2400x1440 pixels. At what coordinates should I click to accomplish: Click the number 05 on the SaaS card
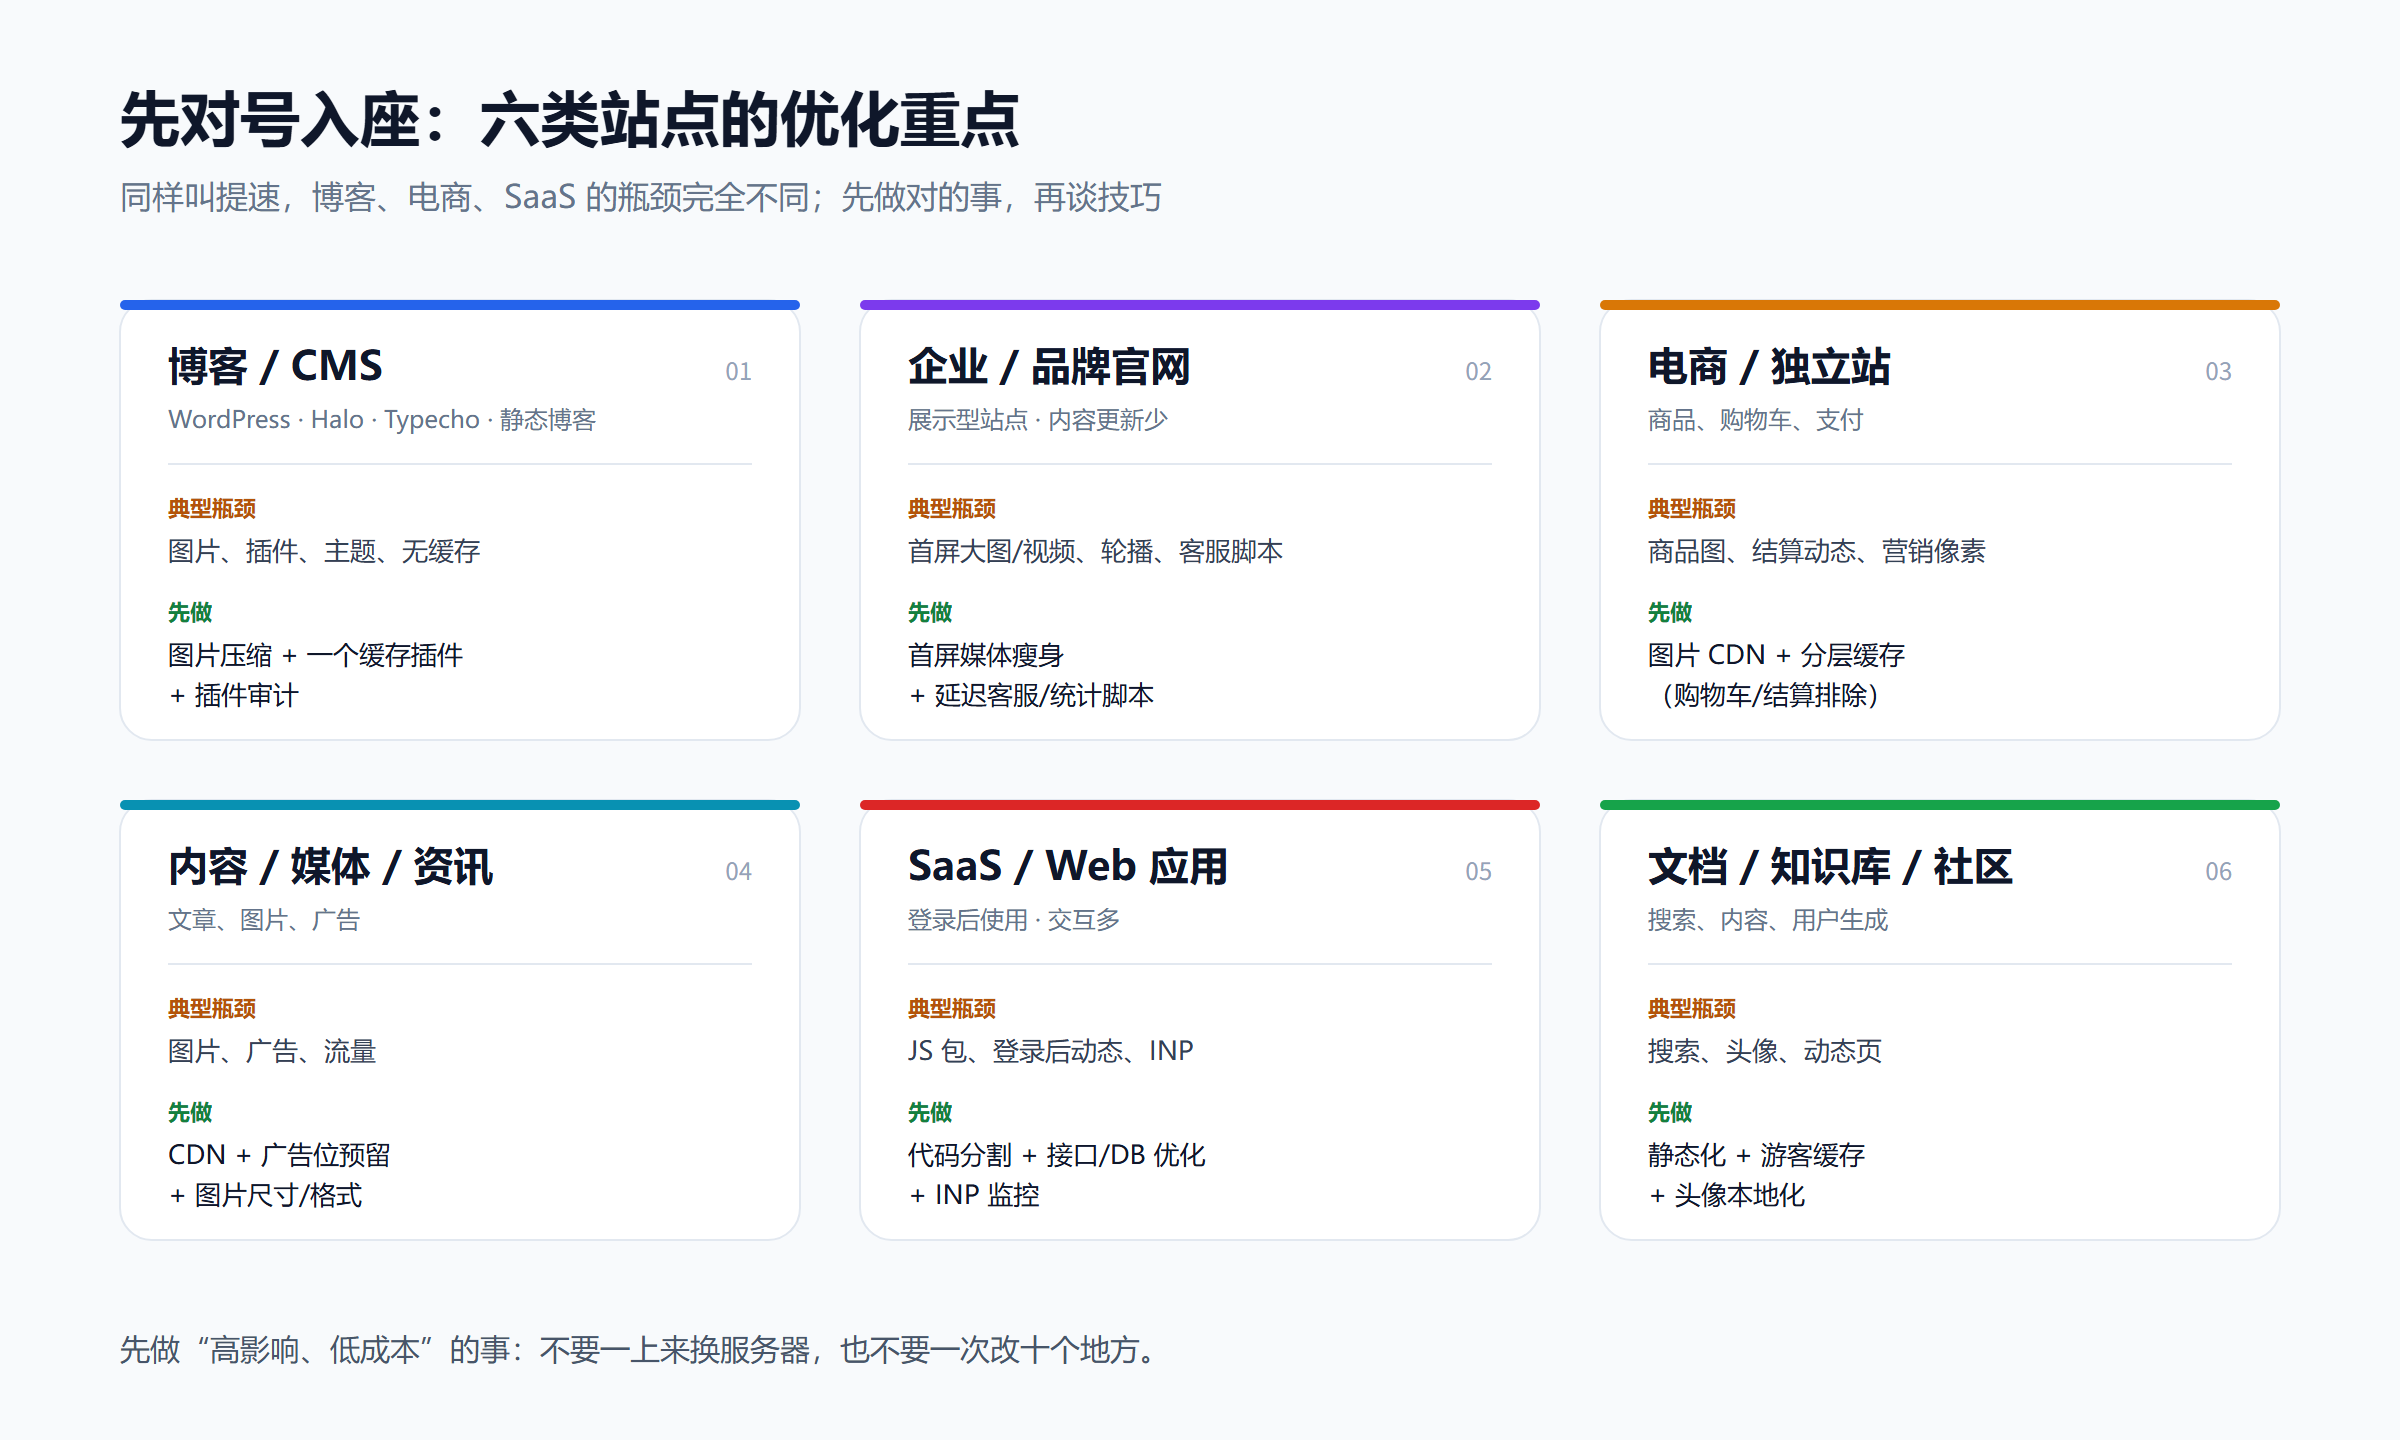coord(1478,871)
